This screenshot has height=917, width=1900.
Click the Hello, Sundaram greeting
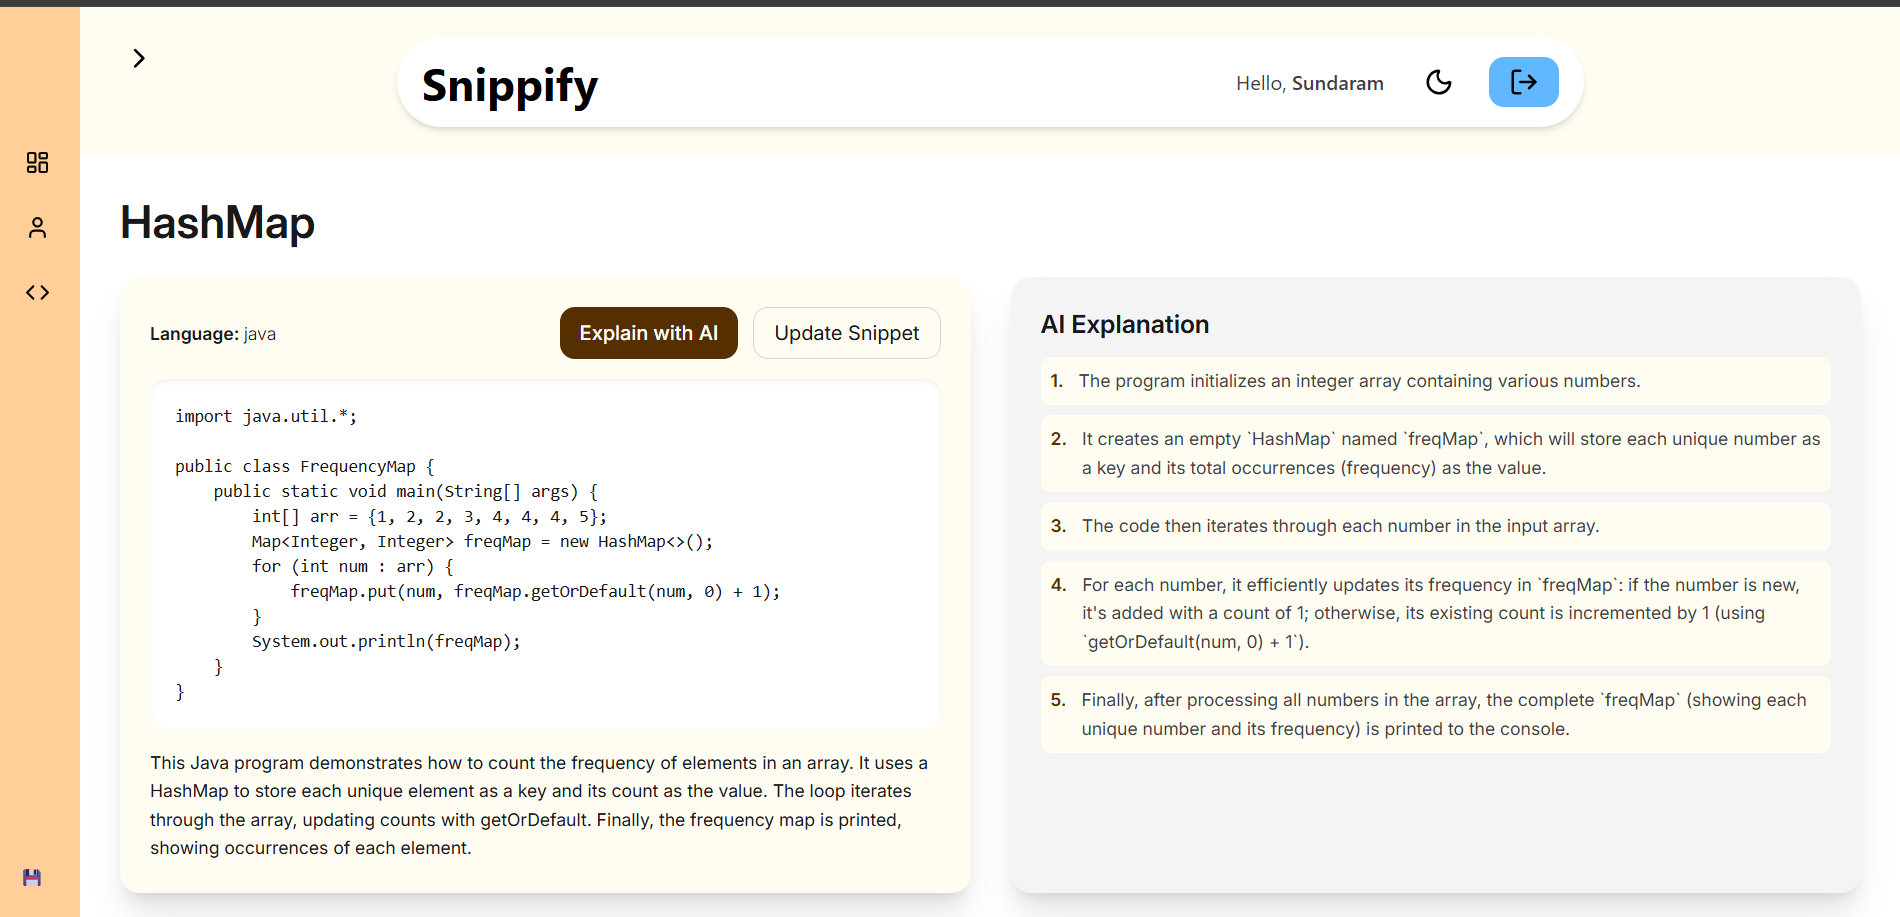(1309, 83)
